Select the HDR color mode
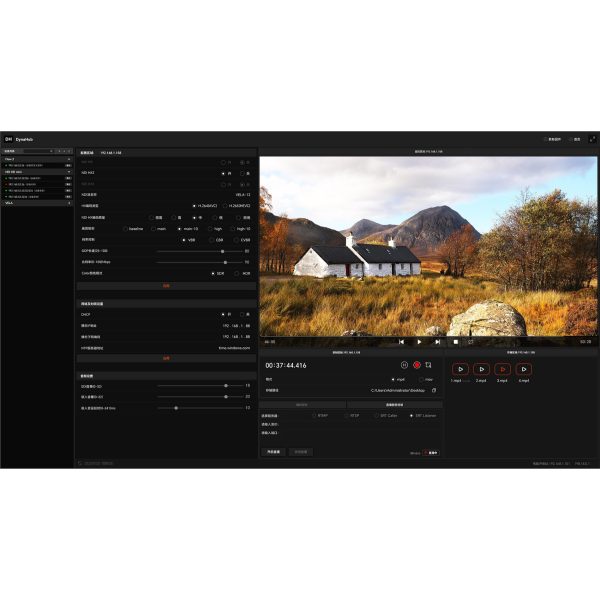This screenshot has height=600, width=600. (238, 272)
